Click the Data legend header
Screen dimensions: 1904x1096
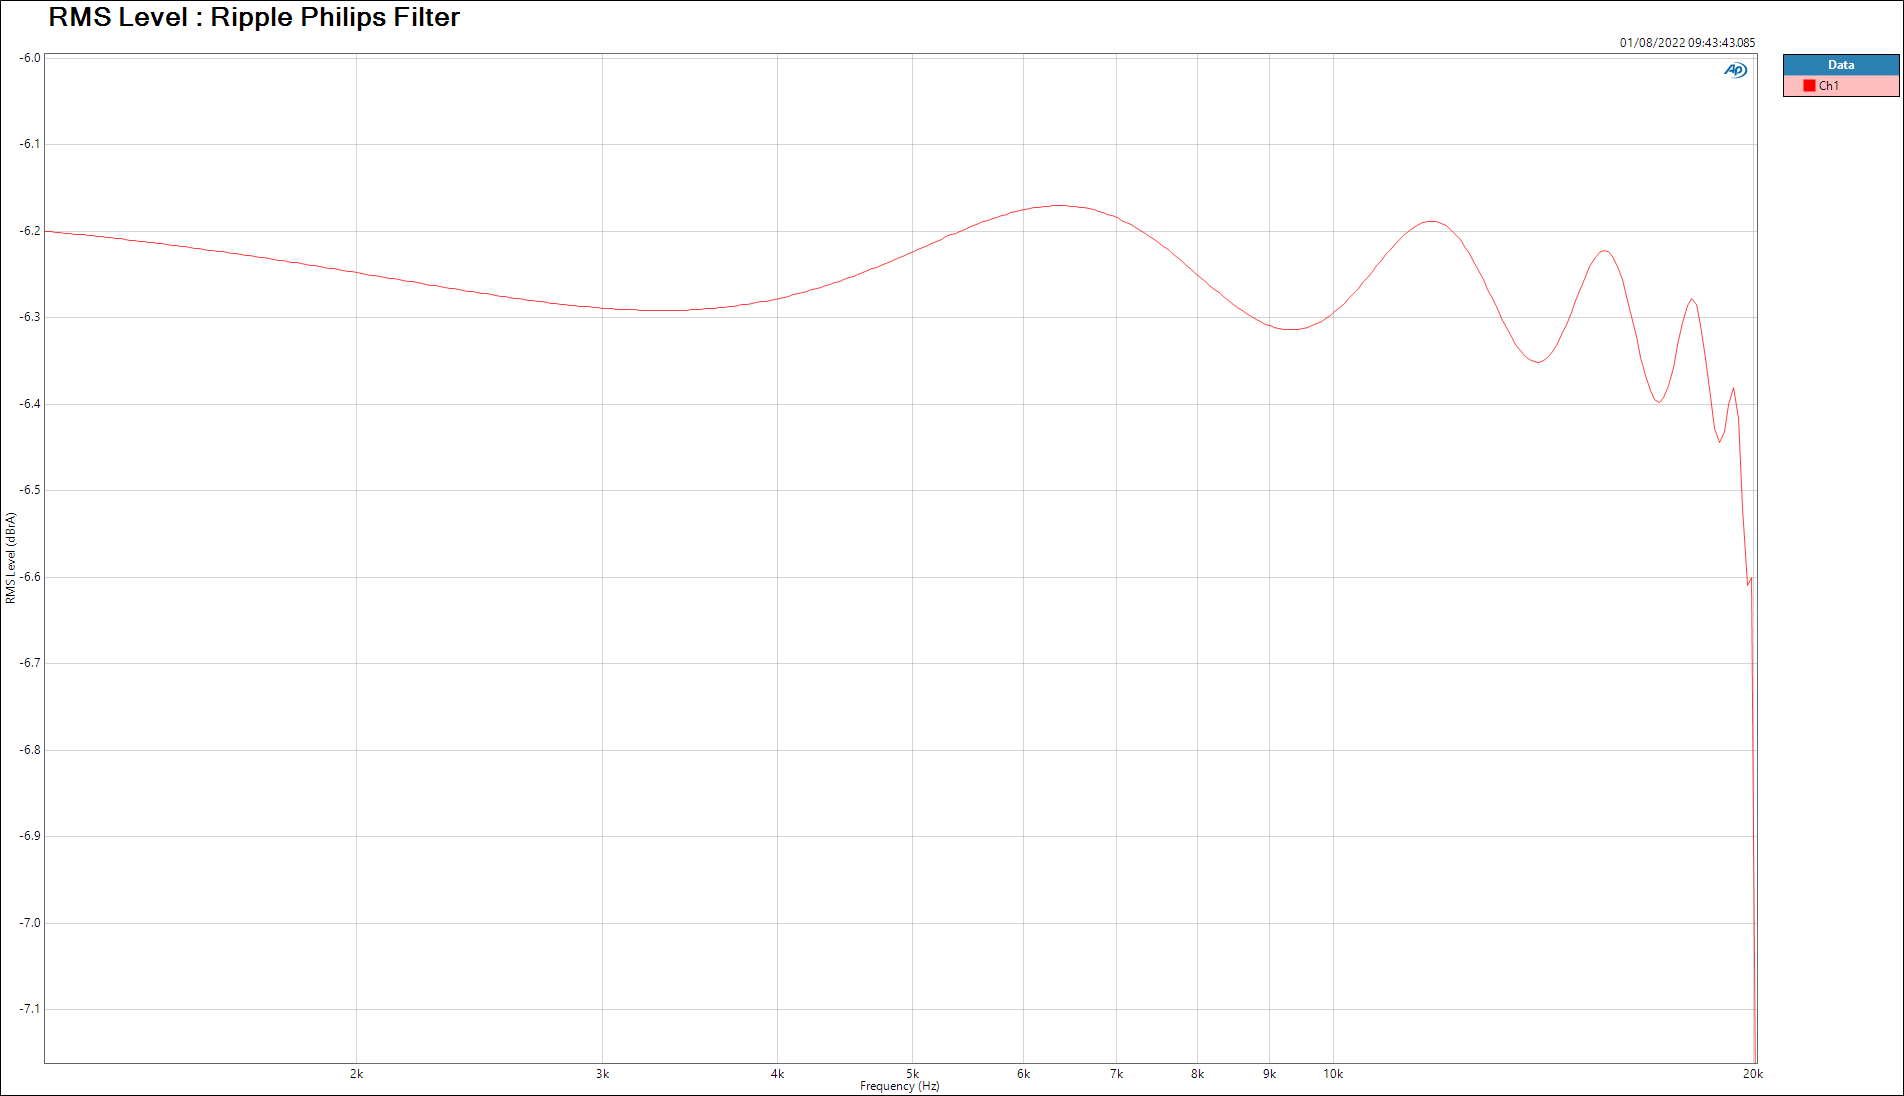[1840, 65]
